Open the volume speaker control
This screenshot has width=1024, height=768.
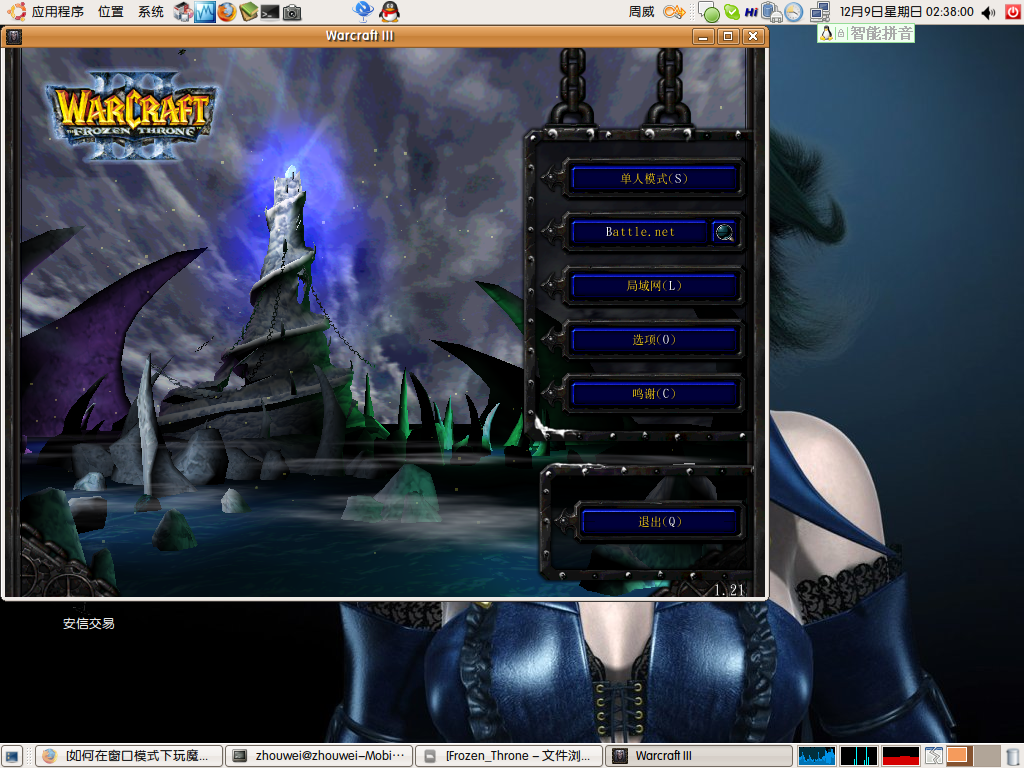[x=989, y=12]
